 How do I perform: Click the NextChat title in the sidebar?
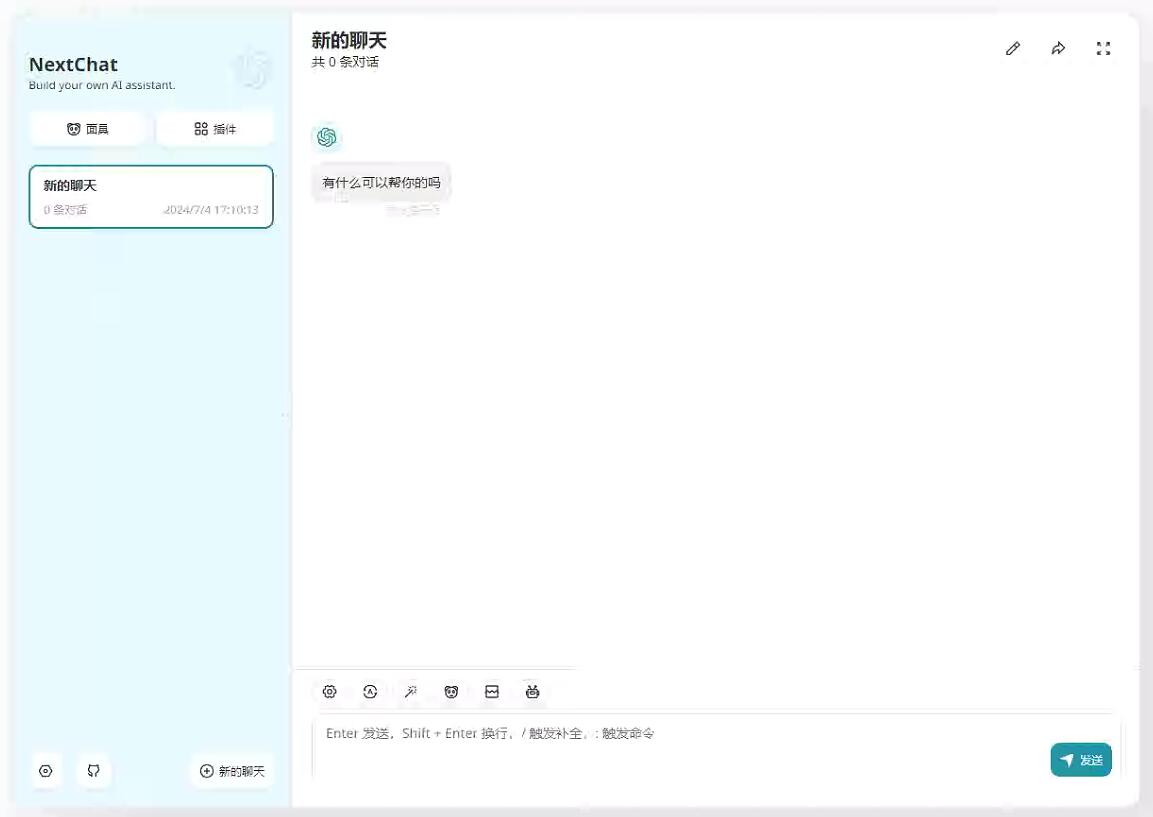(x=72, y=64)
